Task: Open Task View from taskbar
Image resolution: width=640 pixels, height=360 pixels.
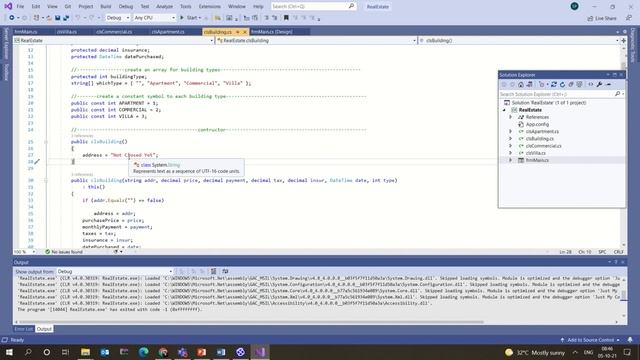Action: point(65,352)
